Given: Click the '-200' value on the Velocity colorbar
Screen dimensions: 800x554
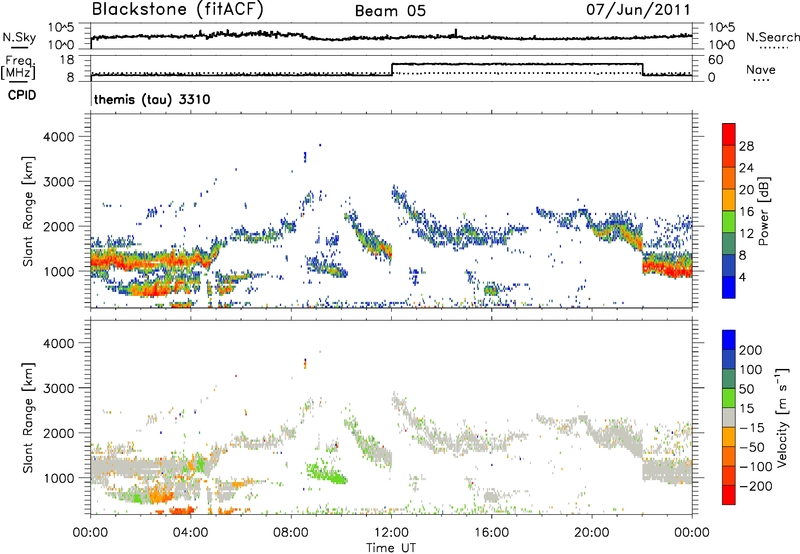Looking at the screenshot, I should (756, 486).
